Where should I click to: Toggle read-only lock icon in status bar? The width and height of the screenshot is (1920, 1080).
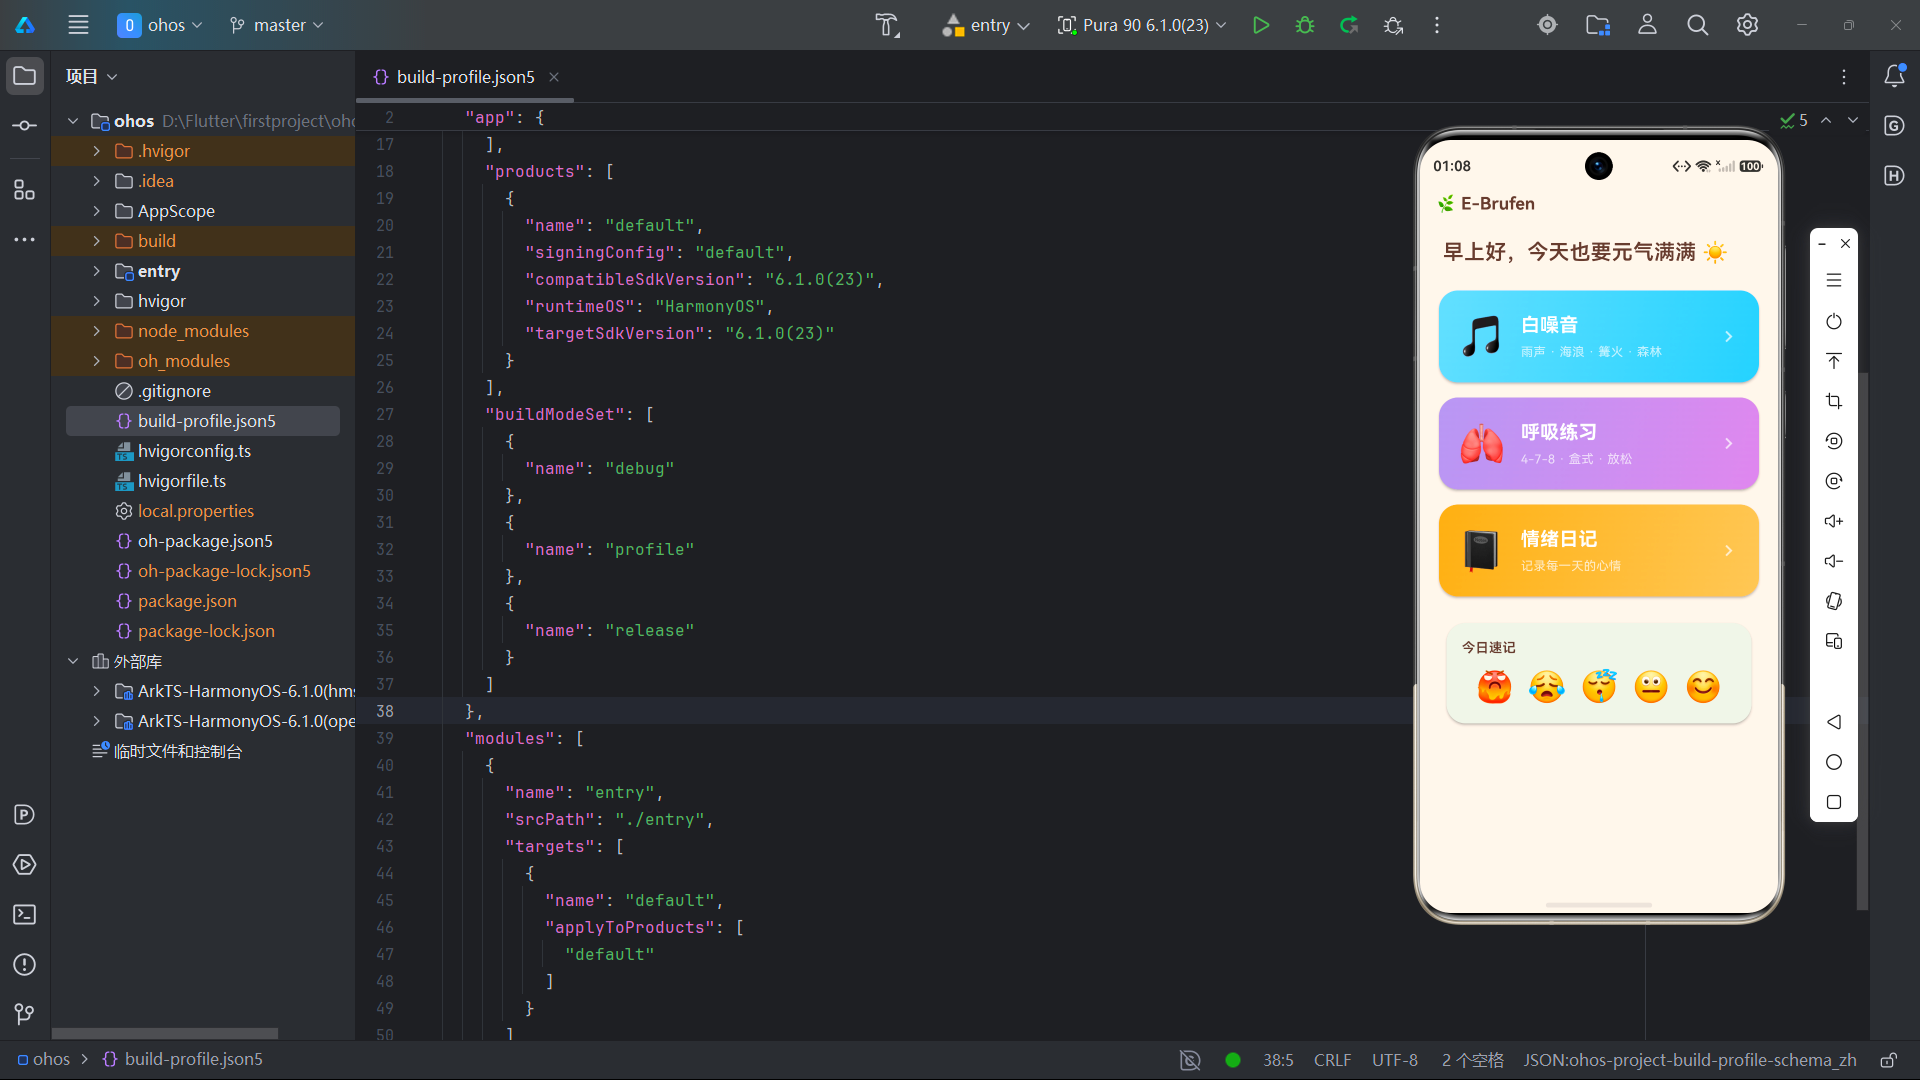tap(1888, 1060)
